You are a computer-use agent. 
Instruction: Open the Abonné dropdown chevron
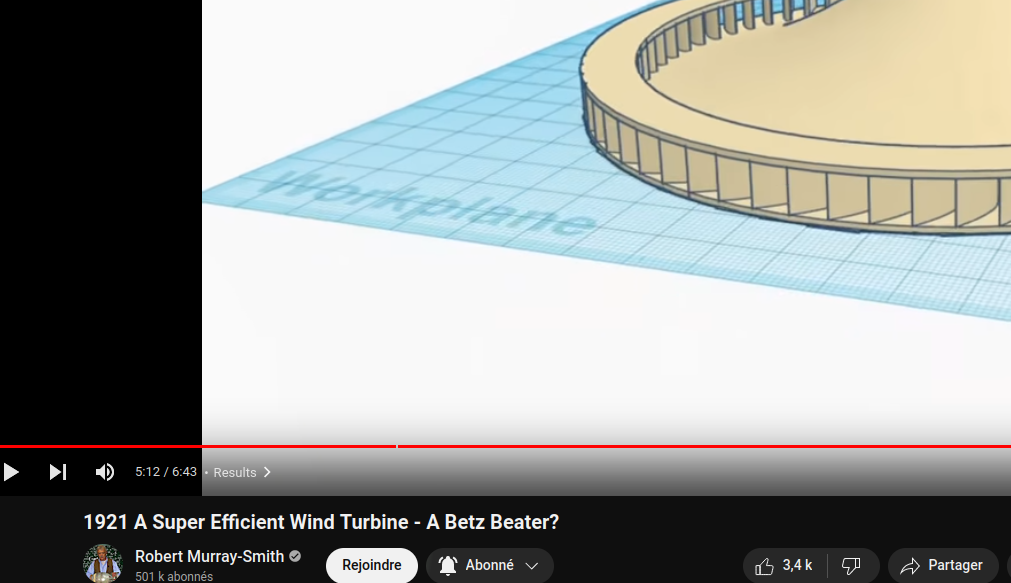click(x=532, y=566)
